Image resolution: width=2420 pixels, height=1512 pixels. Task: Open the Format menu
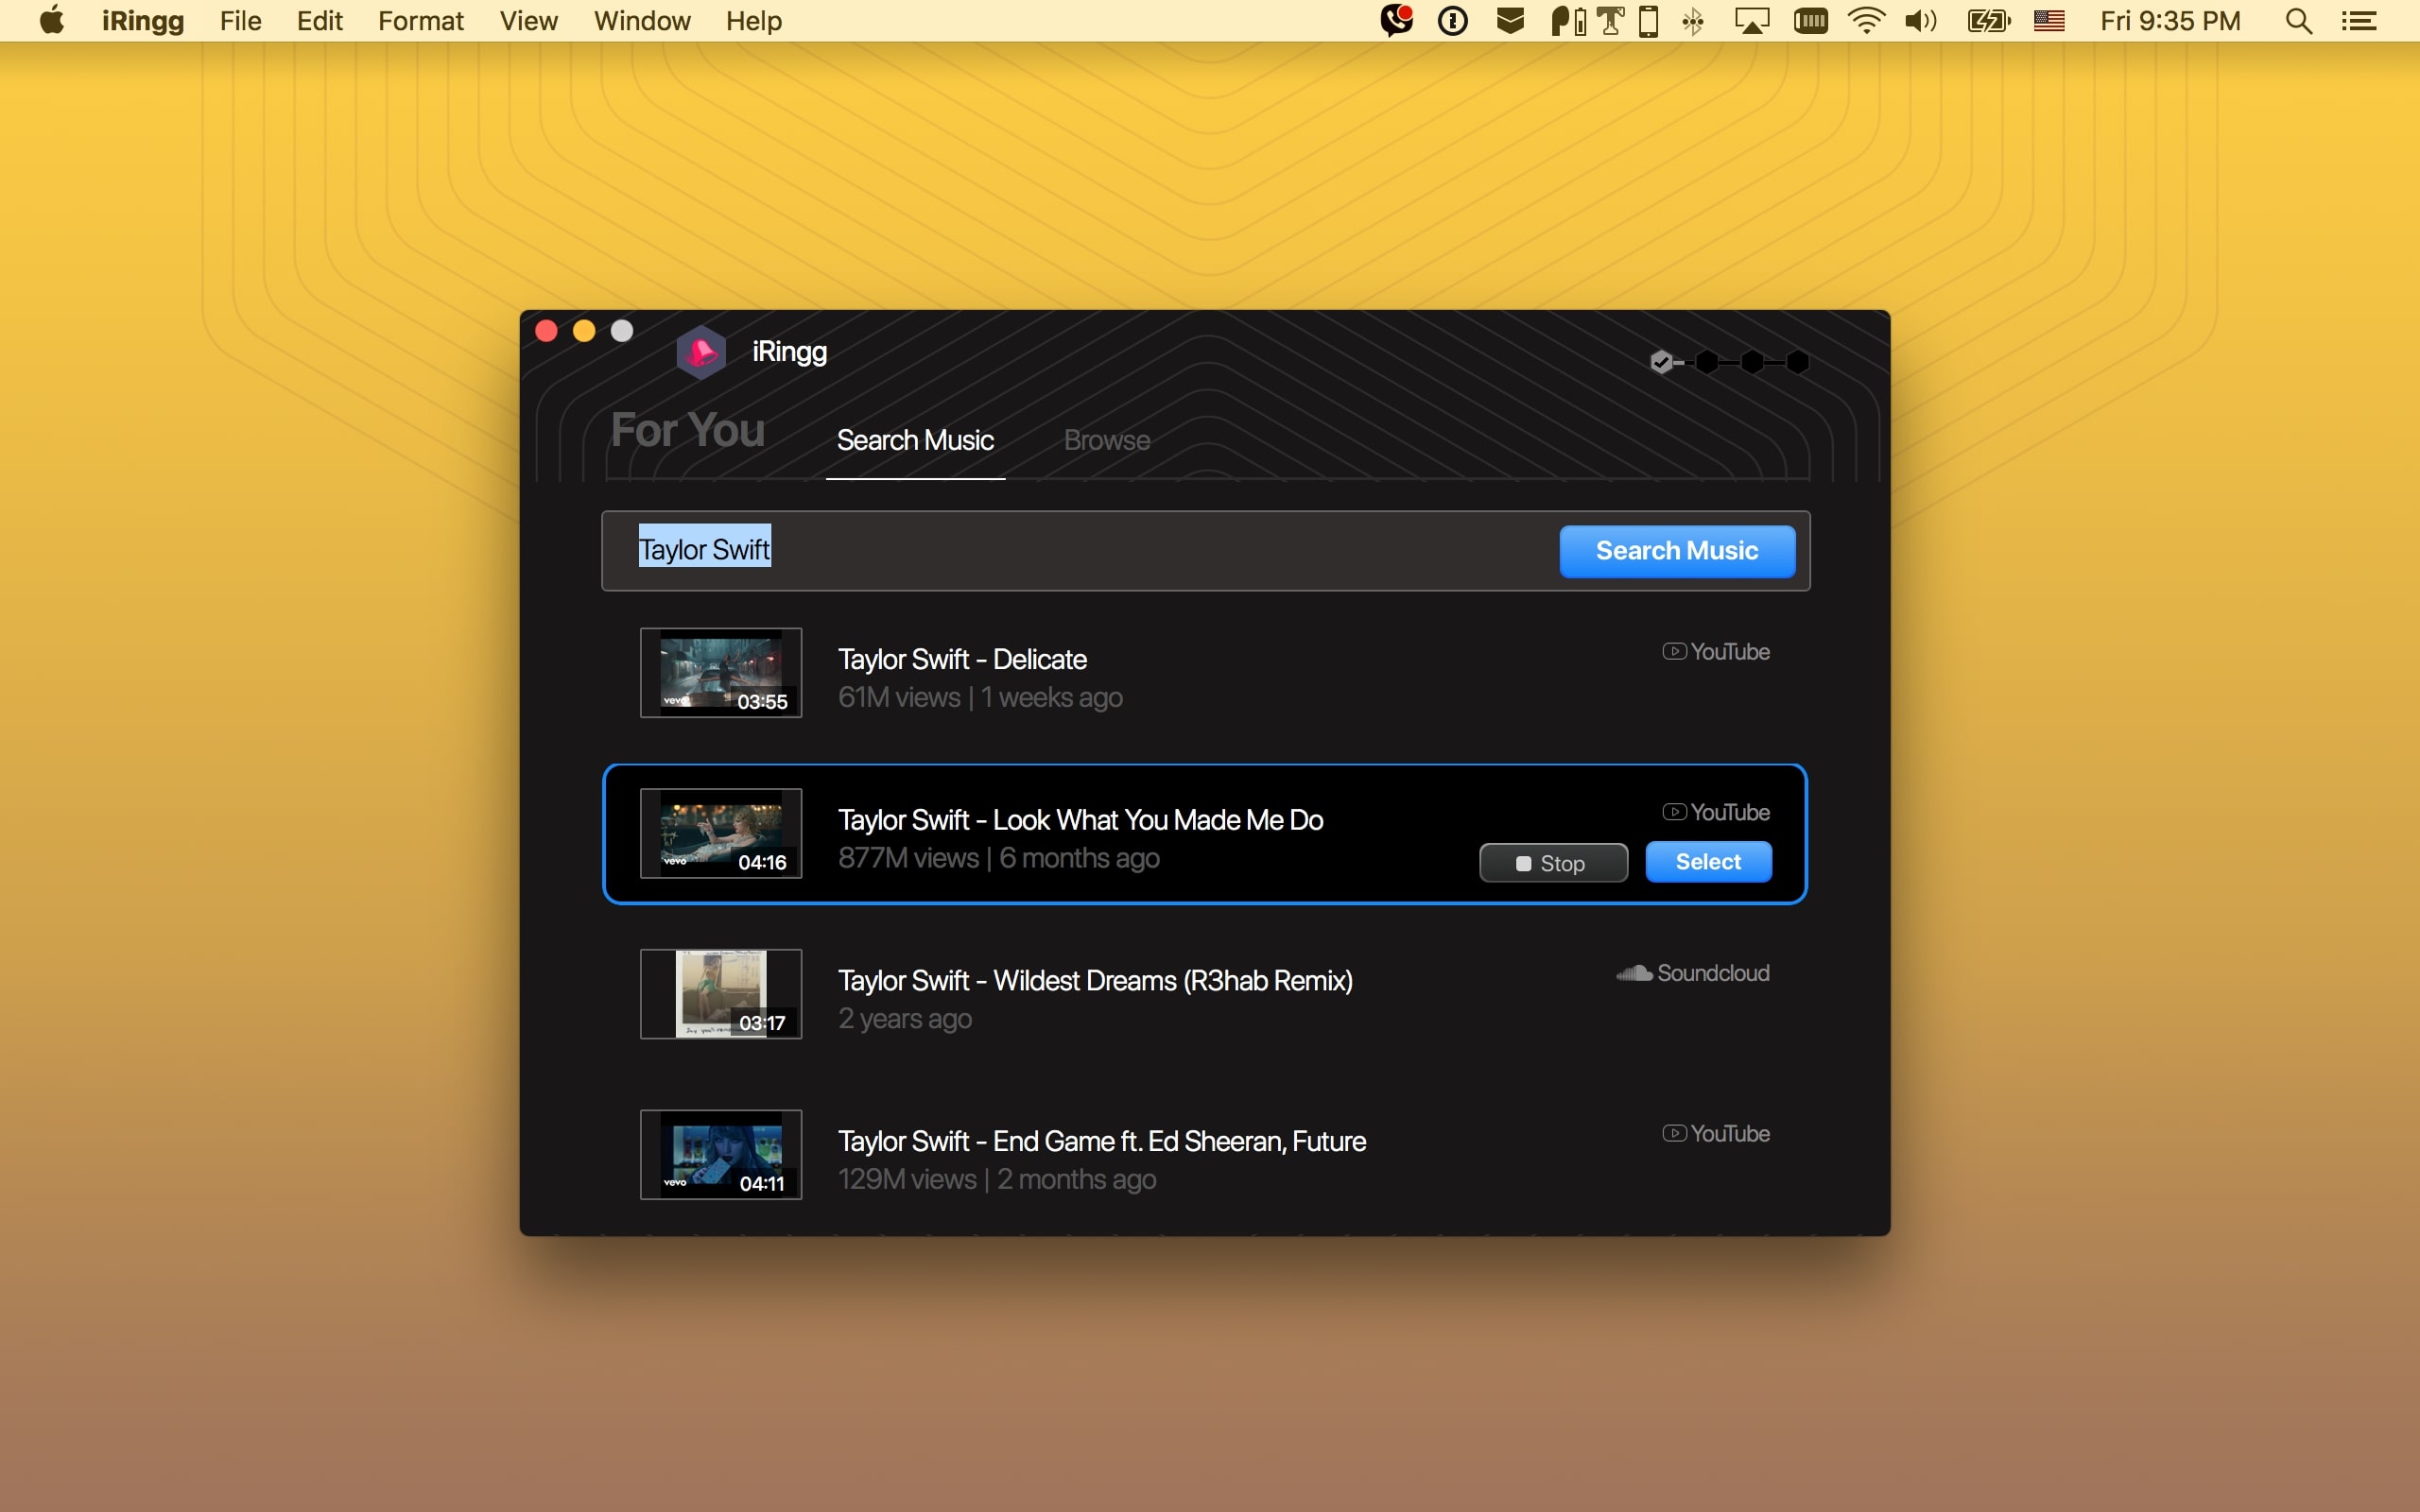(420, 21)
